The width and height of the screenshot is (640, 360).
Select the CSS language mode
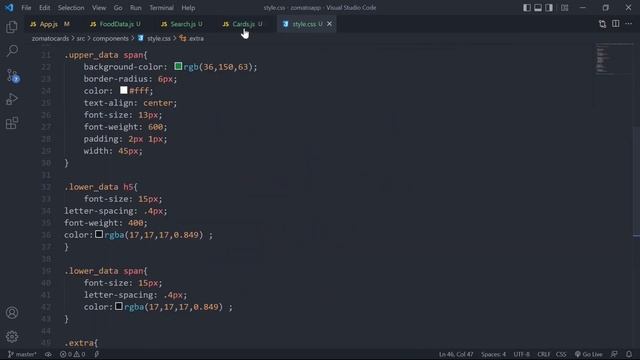click(561, 354)
